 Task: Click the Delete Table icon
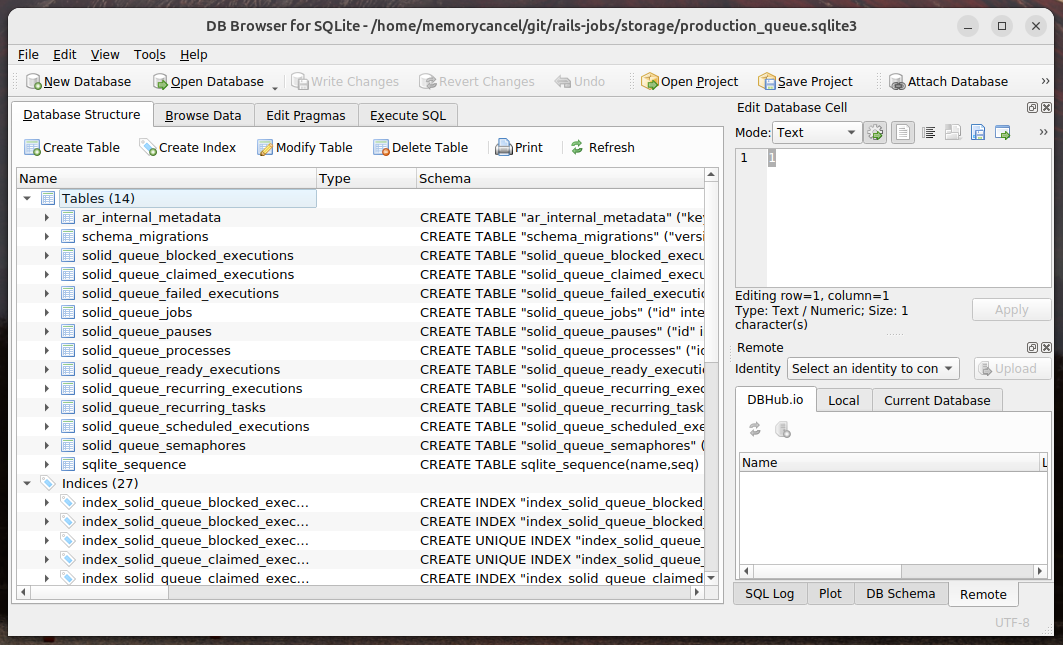click(381, 147)
